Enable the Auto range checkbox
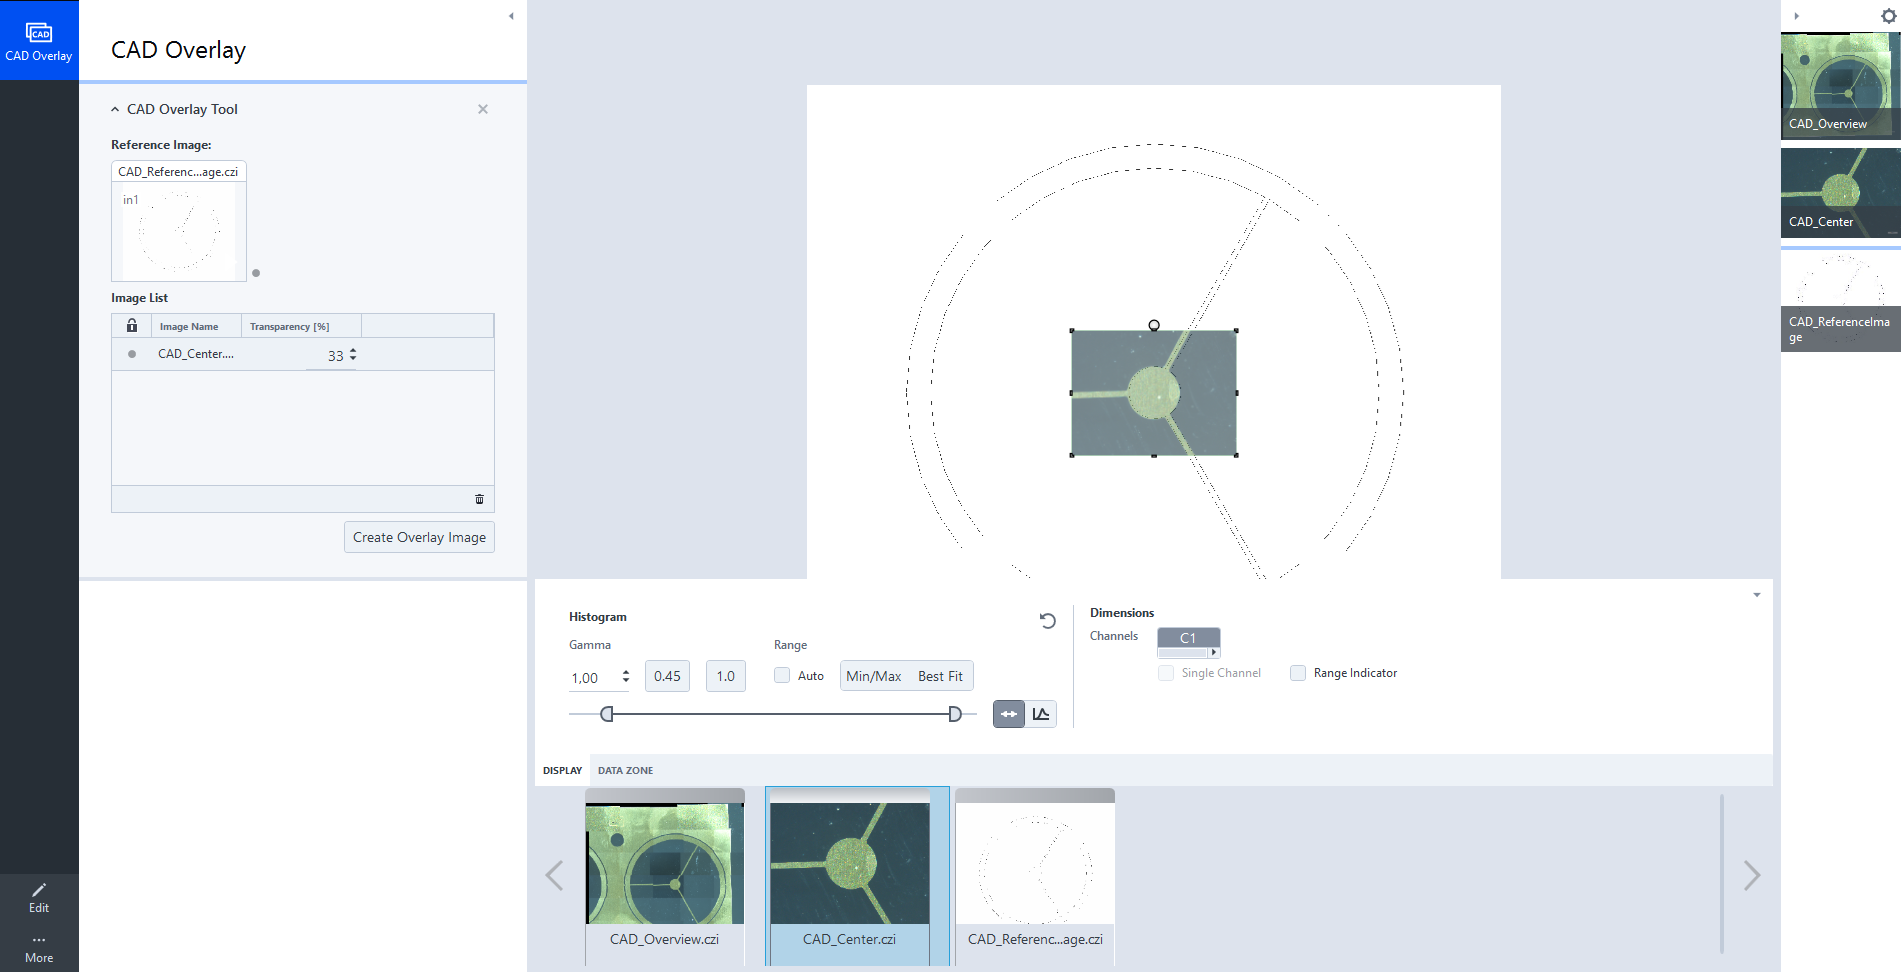 782,675
